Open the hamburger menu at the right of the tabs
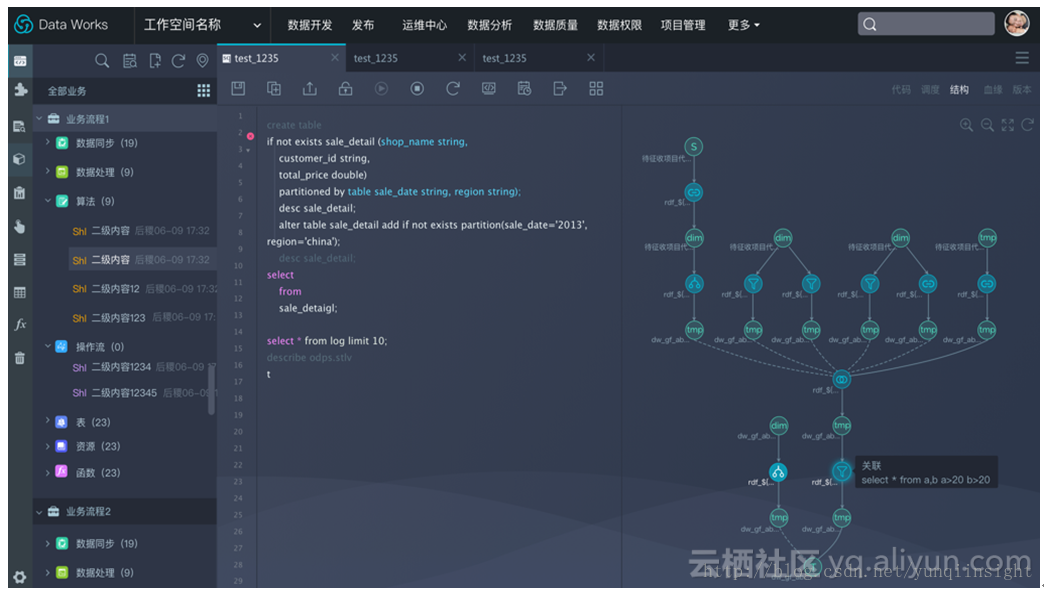The width and height of the screenshot is (1044, 591). [x=1022, y=59]
